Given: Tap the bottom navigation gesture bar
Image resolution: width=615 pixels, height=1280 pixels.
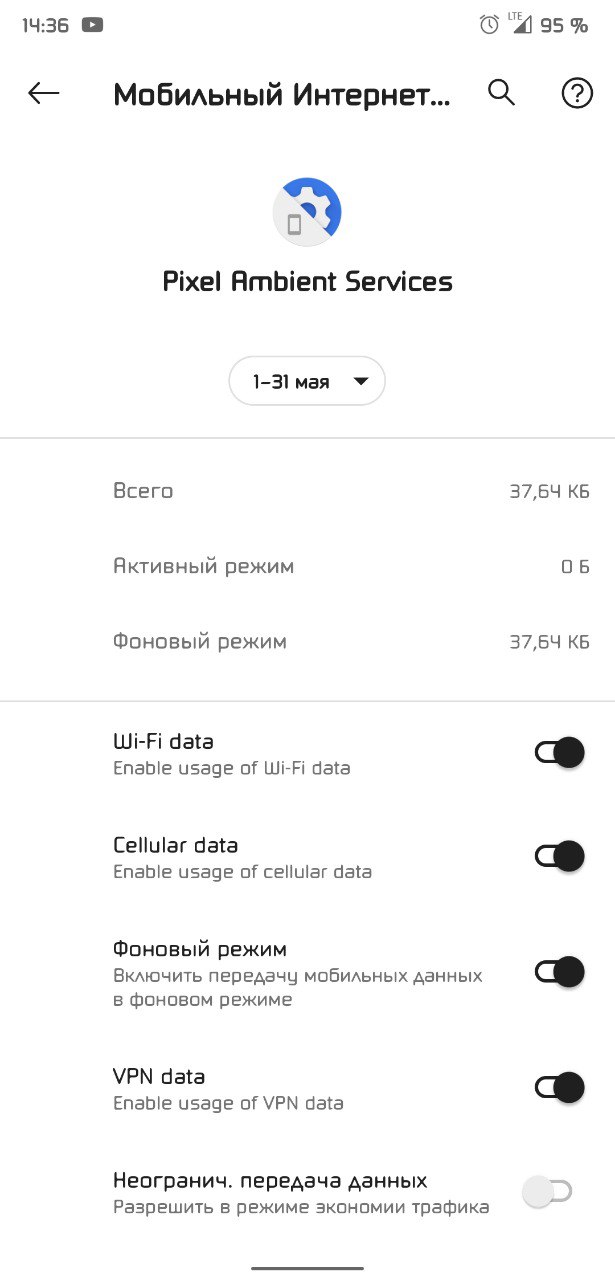Looking at the screenshot, I should click(307, 1268).
